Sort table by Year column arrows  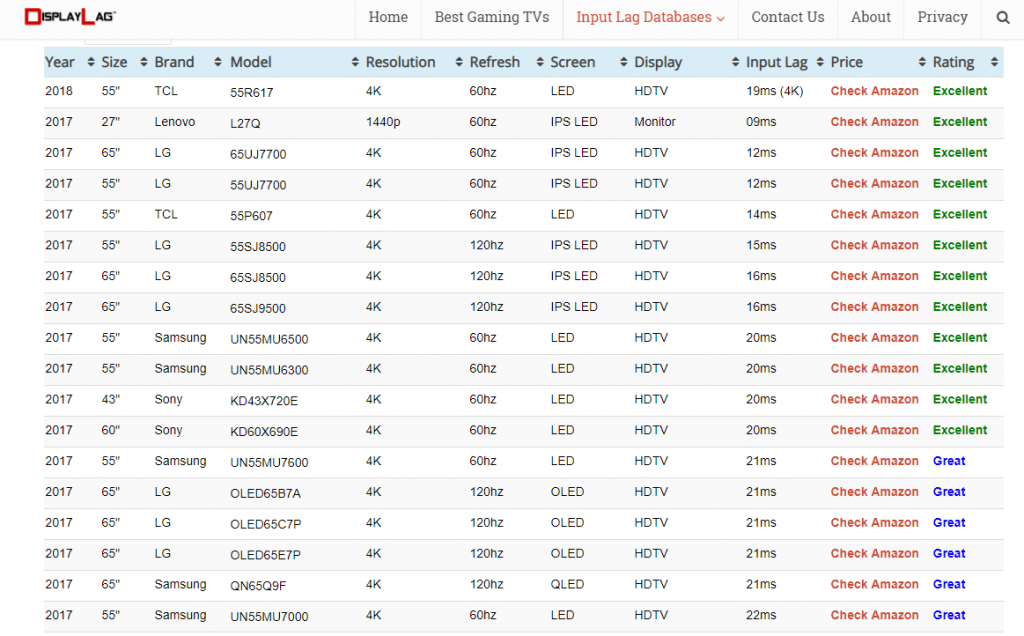[91, 62]
